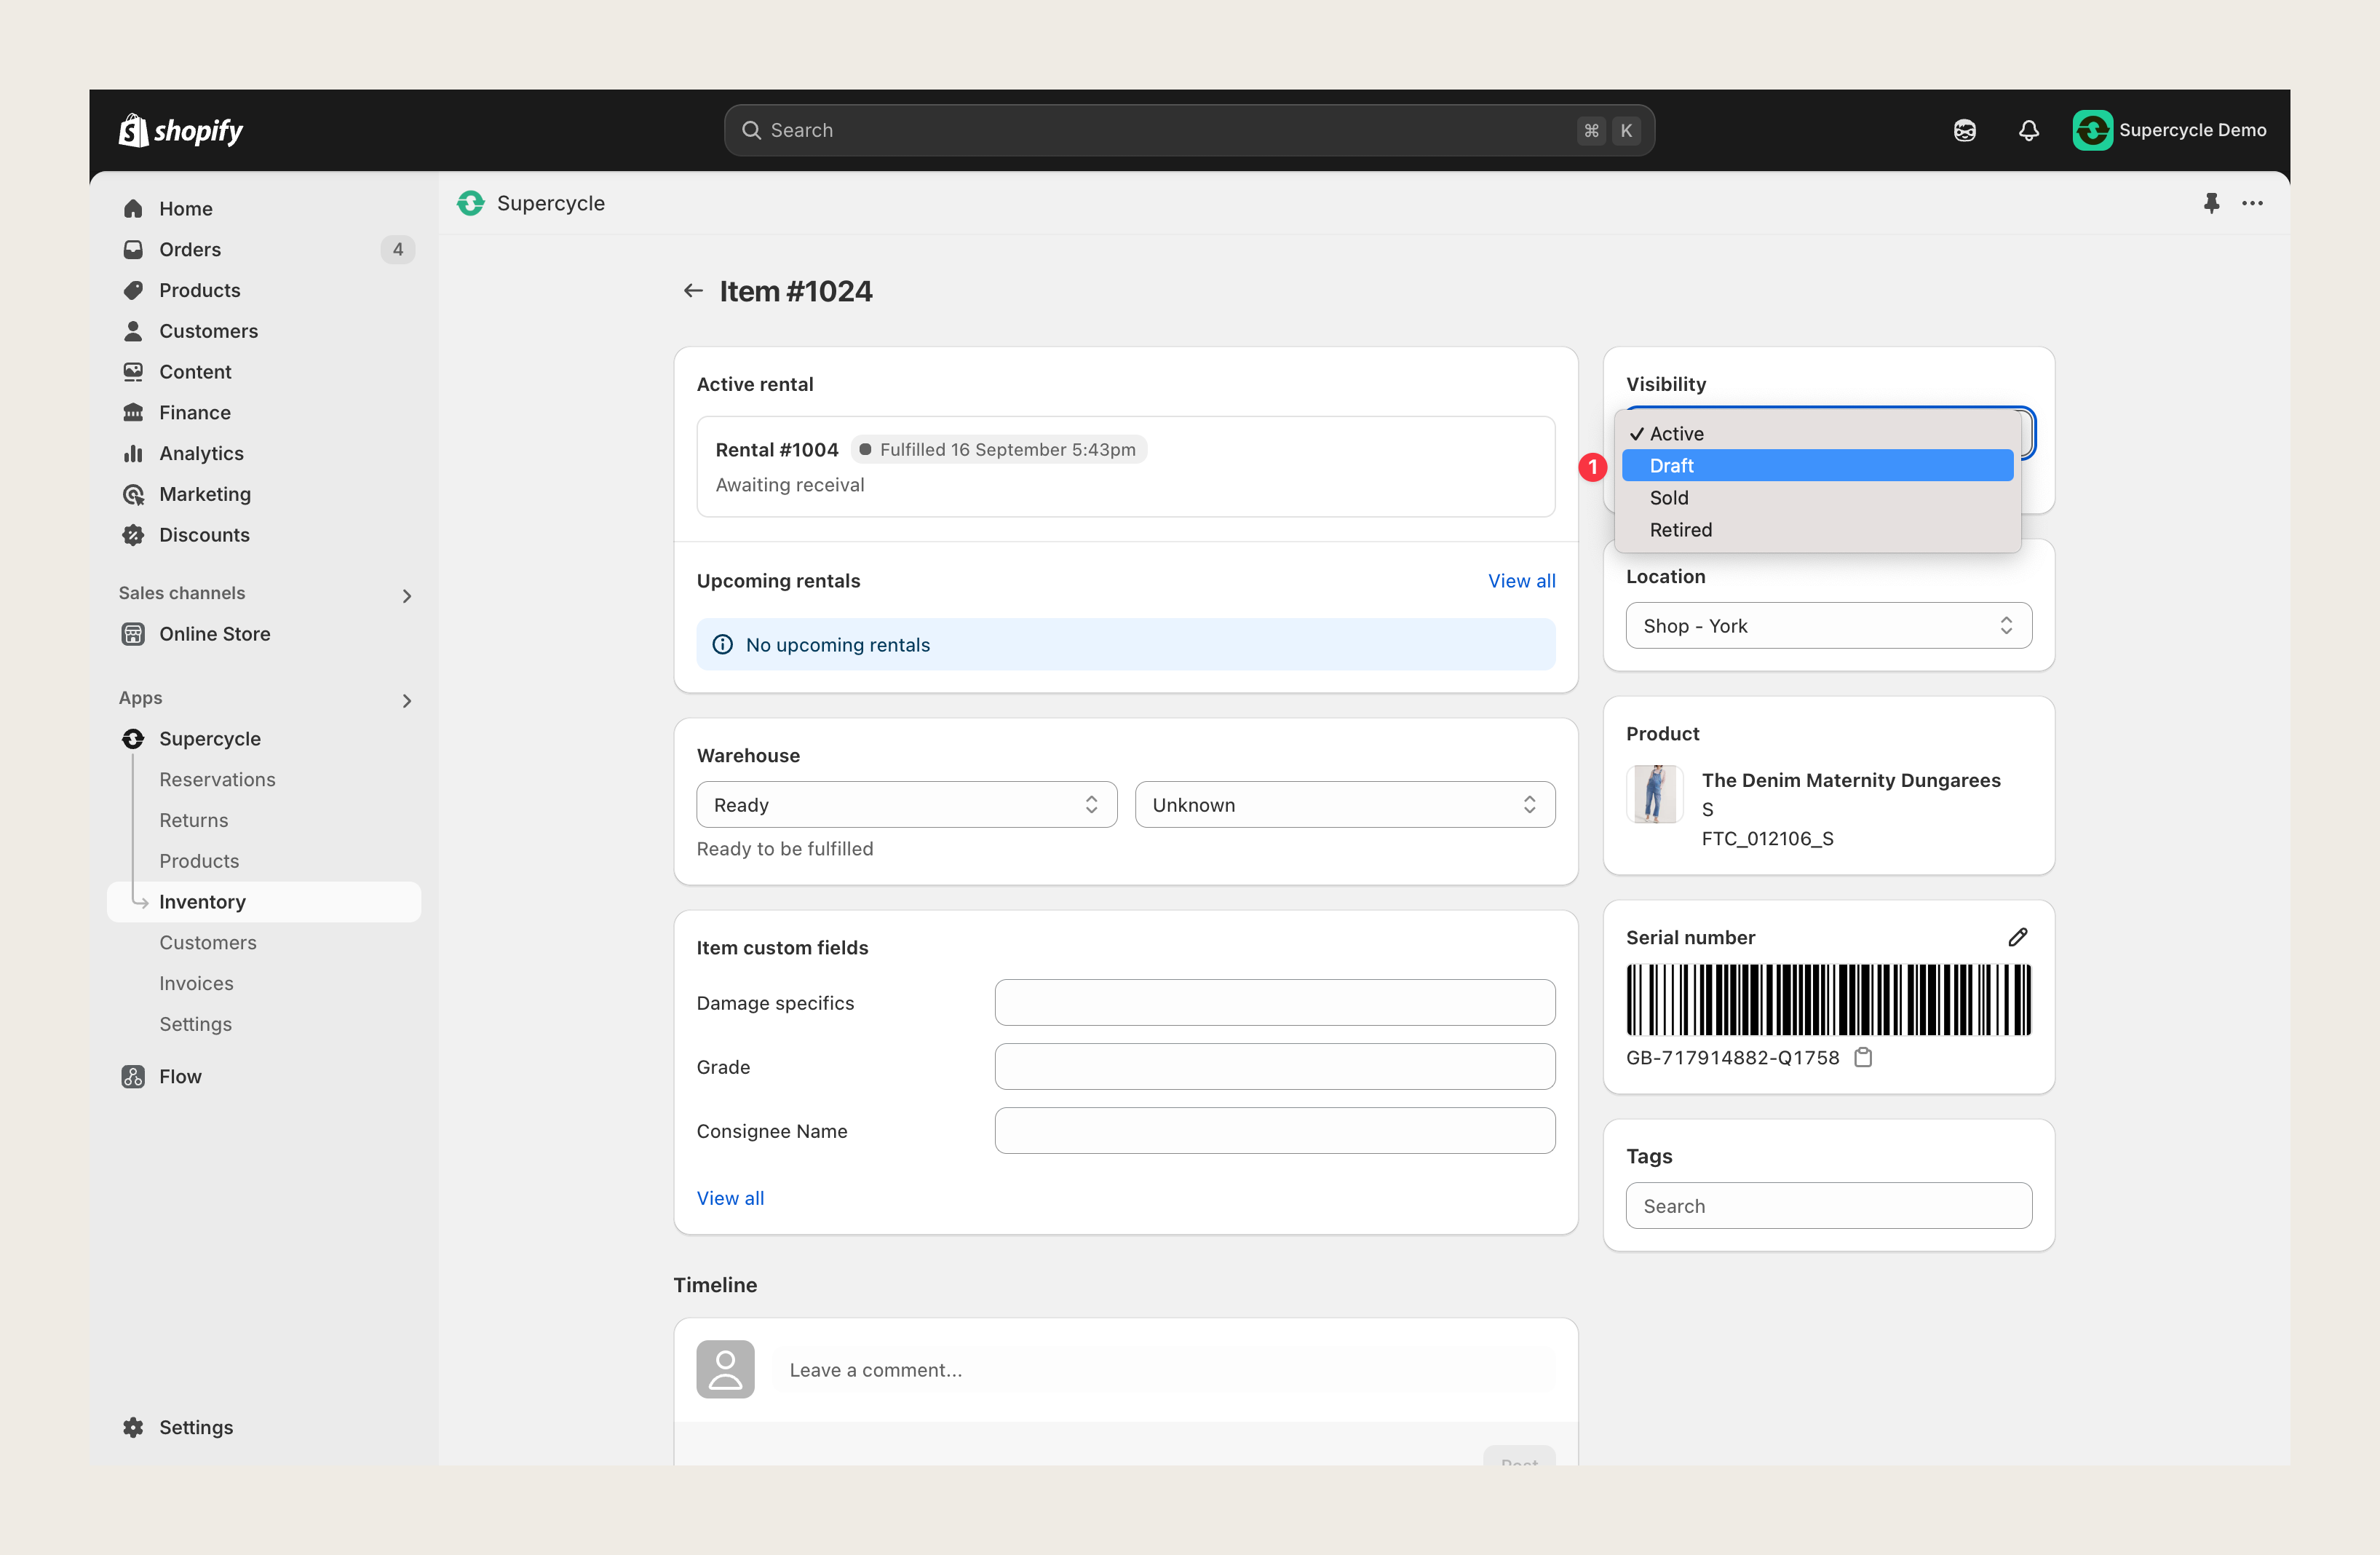Open Rental #1004 active rental card

[x=1125, y=466]
